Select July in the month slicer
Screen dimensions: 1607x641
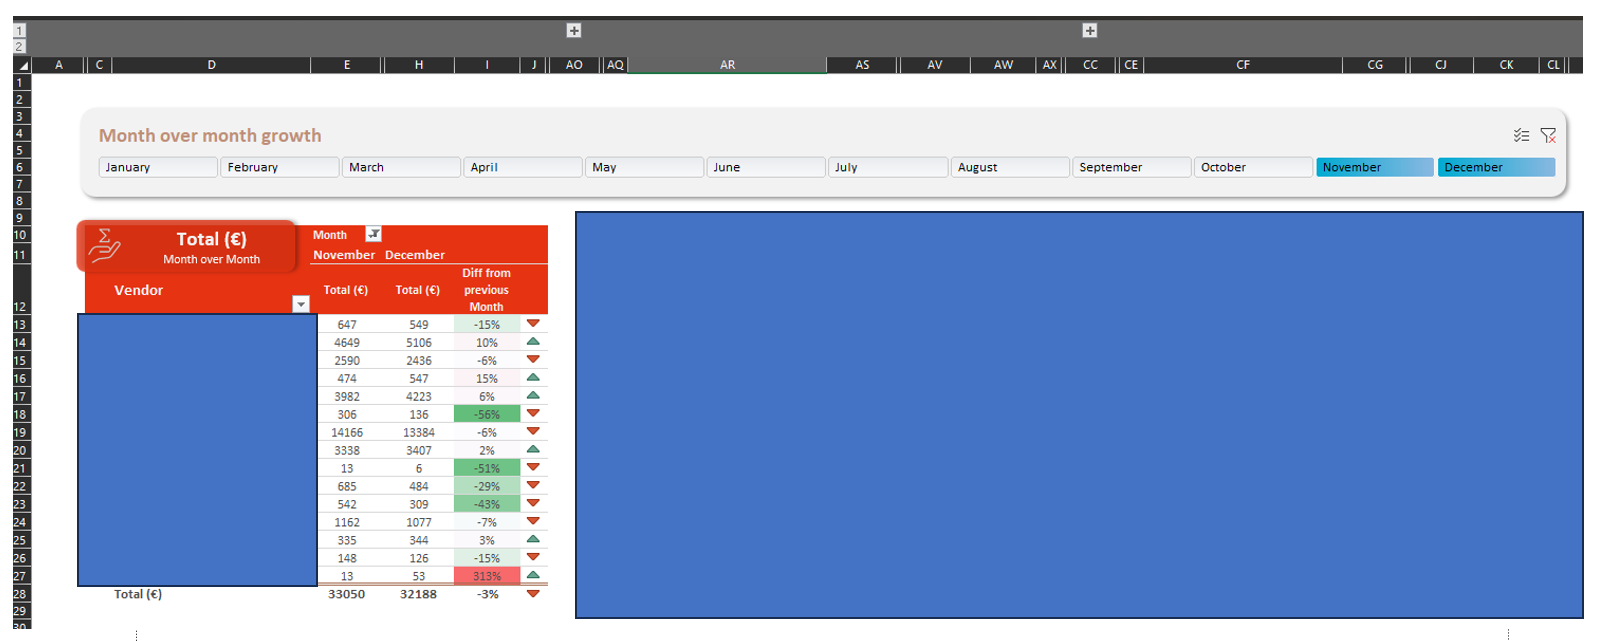pos(888,167)
